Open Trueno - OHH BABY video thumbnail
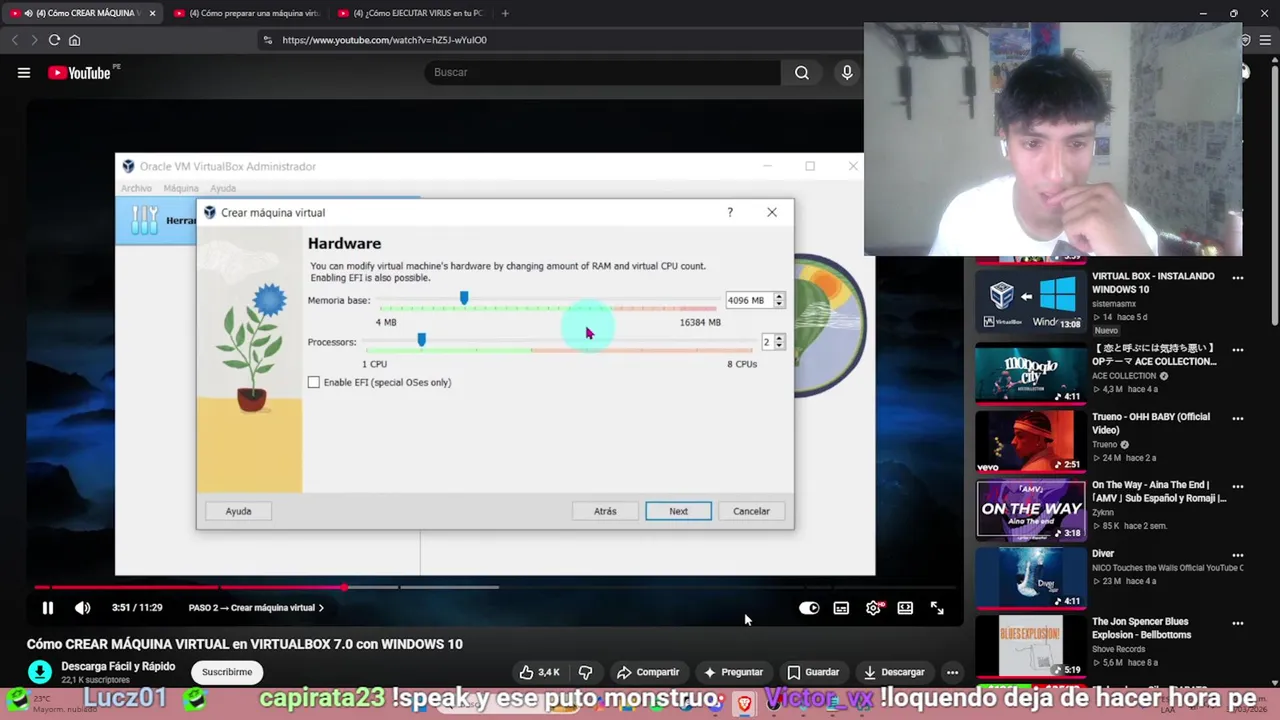This screenshot has width=1280, height=720. coord(1030,441)
